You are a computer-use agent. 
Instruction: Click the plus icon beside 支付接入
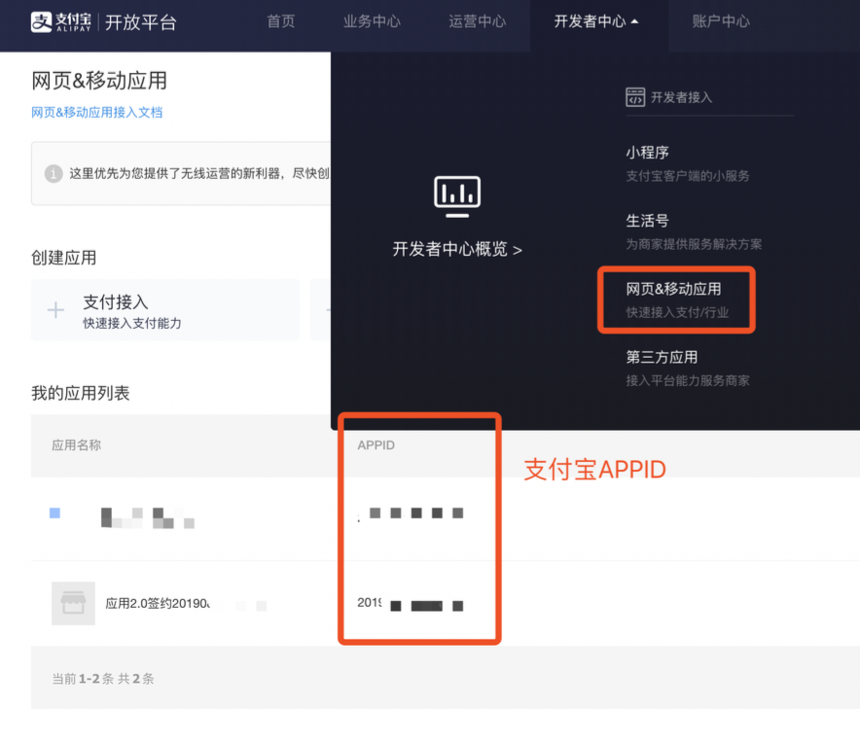coord(55,310)
